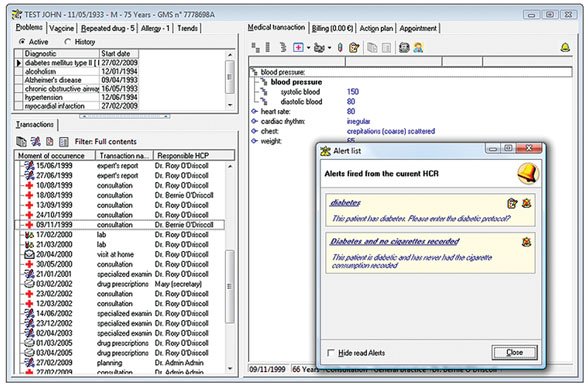
Task: Expand the weight node
Action: coord(255,141)
